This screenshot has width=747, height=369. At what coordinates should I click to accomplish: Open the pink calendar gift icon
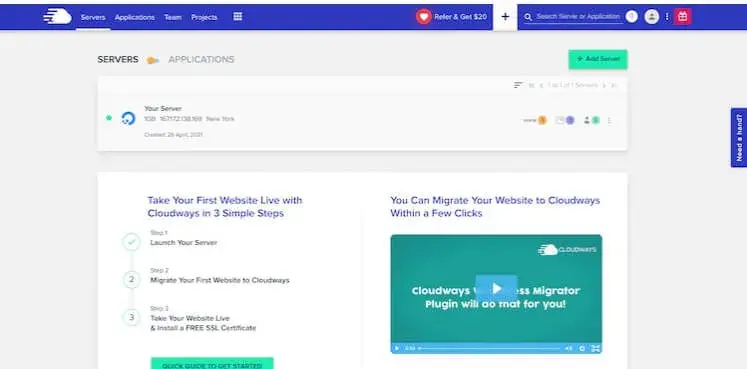pyautogui.click(x=682, y=17)
